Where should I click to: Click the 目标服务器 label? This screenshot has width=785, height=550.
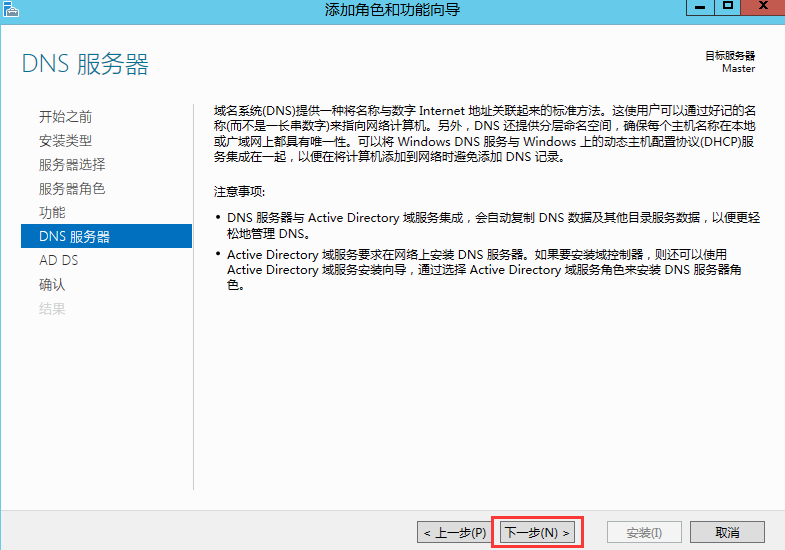pyautogui.click(x=730, y=56)
